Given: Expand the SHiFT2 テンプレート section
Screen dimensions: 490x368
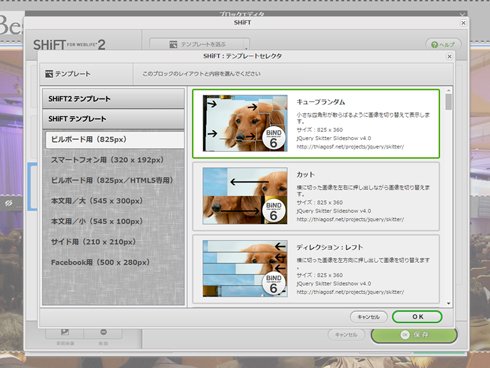Looking at the screenshot, I should click(x=113, y=99).
